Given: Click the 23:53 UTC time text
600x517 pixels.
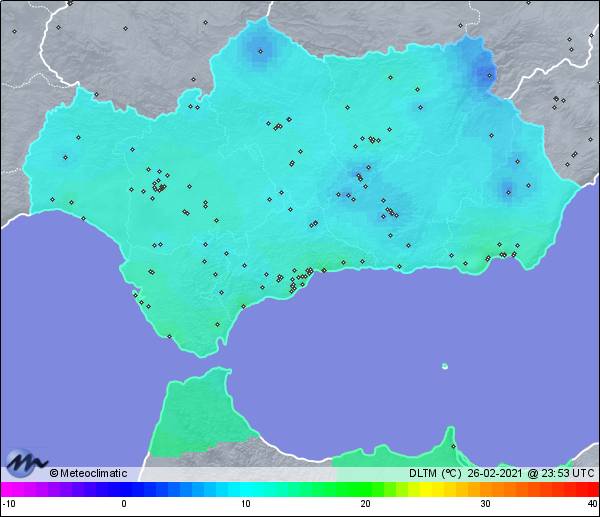Looking at the screenshot, I should (568, 473).
